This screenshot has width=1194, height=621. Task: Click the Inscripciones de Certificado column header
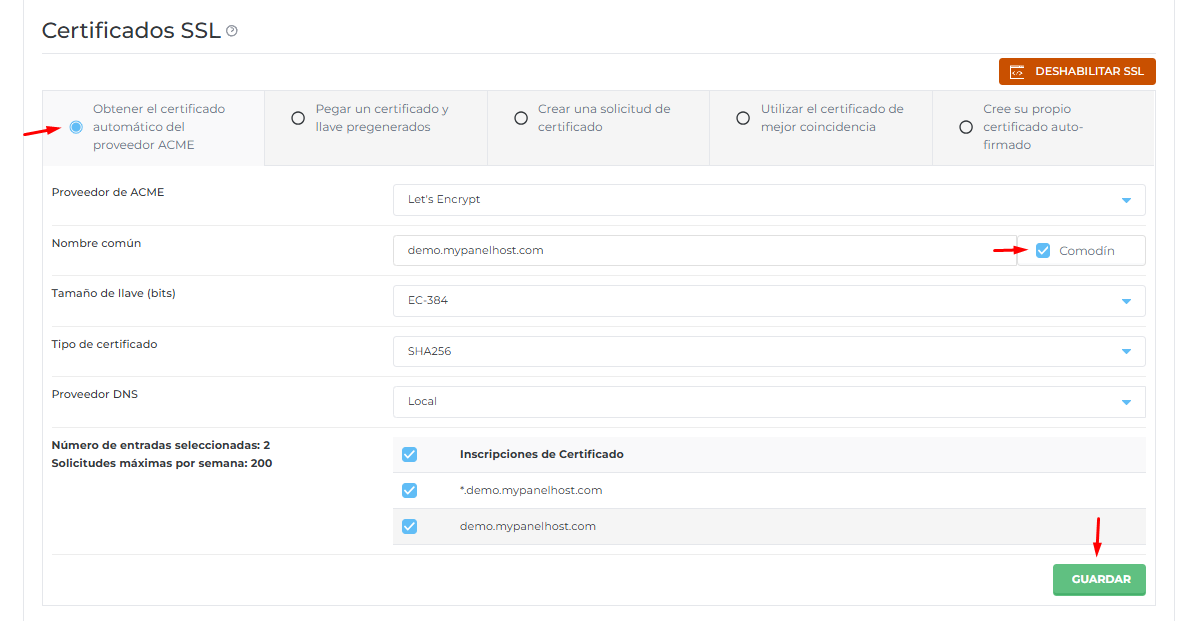click(x=541, y=455)
